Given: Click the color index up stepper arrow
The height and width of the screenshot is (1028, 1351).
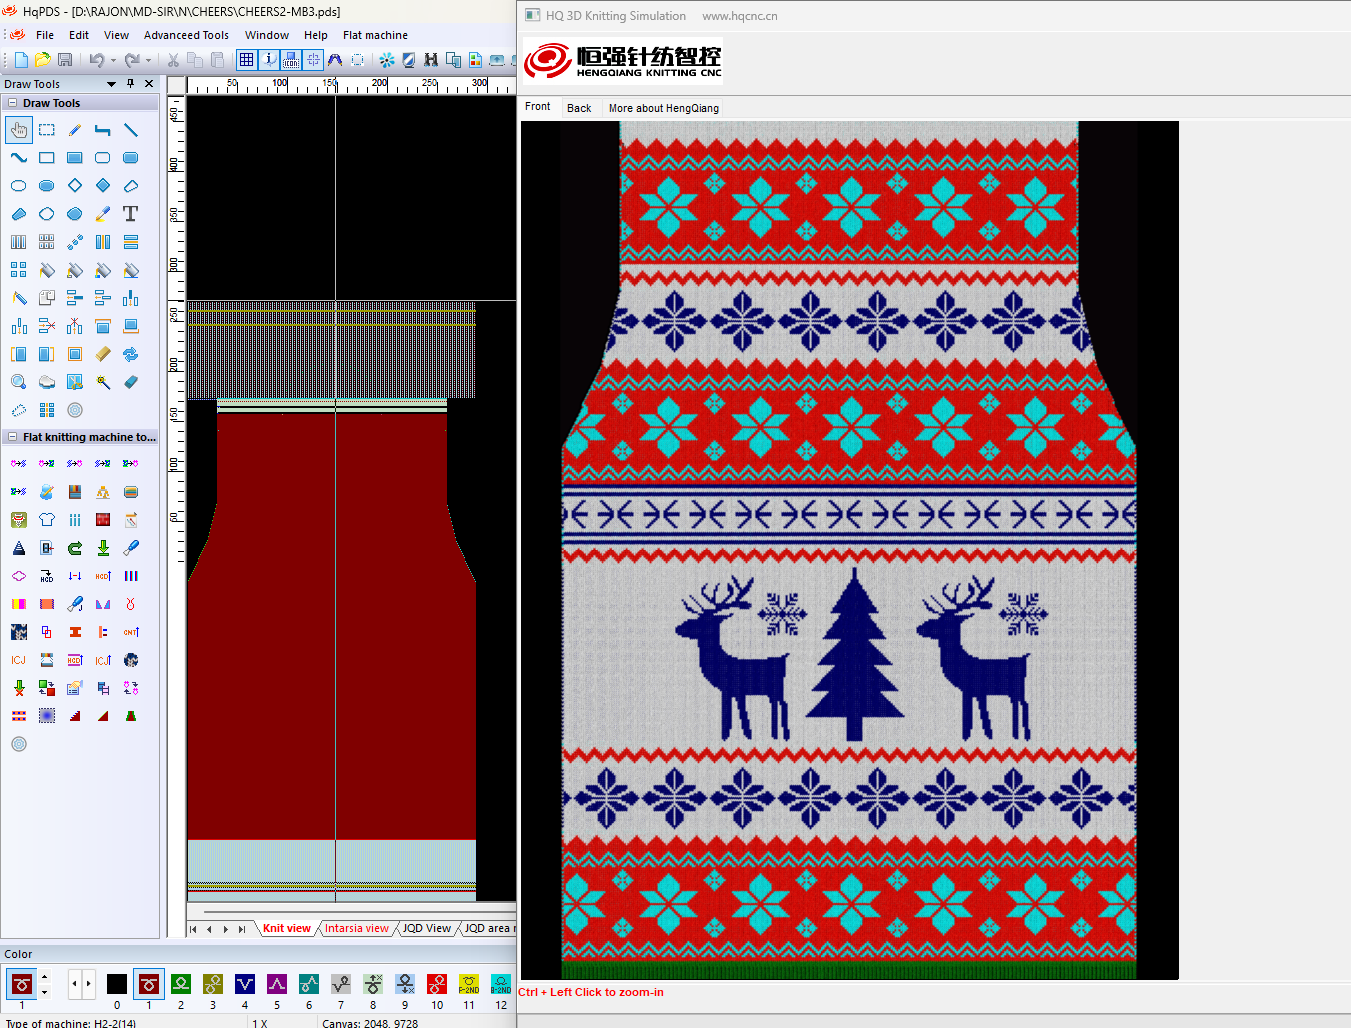Looking at the screenshot, I should pyautogui.click(x=44, y=977).
